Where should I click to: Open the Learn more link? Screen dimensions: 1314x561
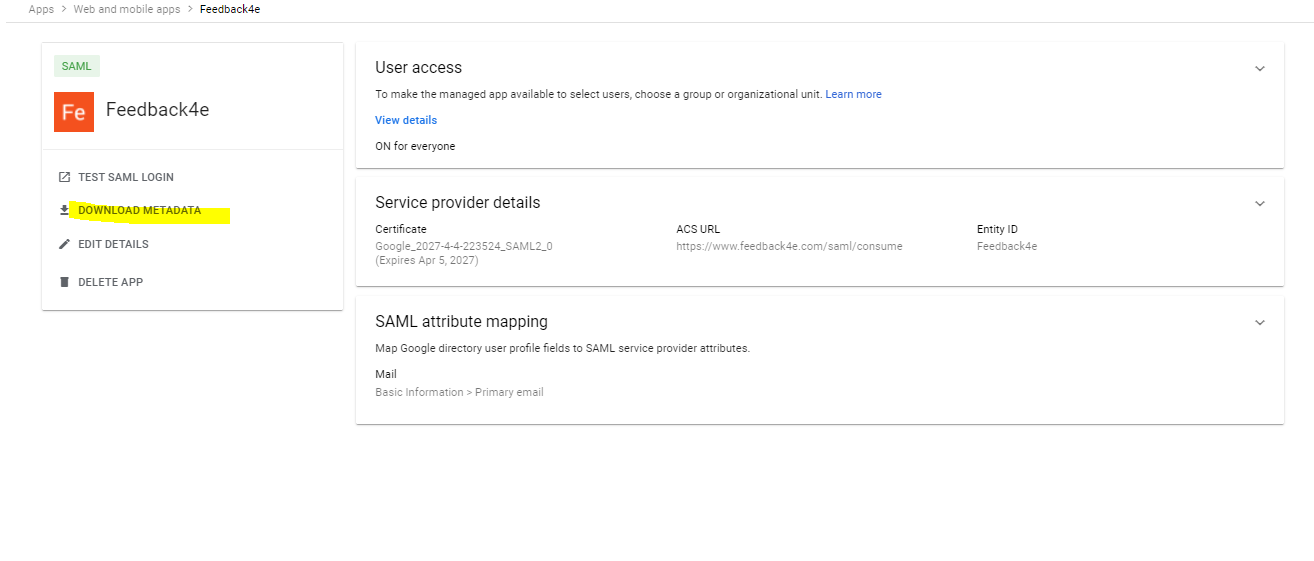coord(853,94)
